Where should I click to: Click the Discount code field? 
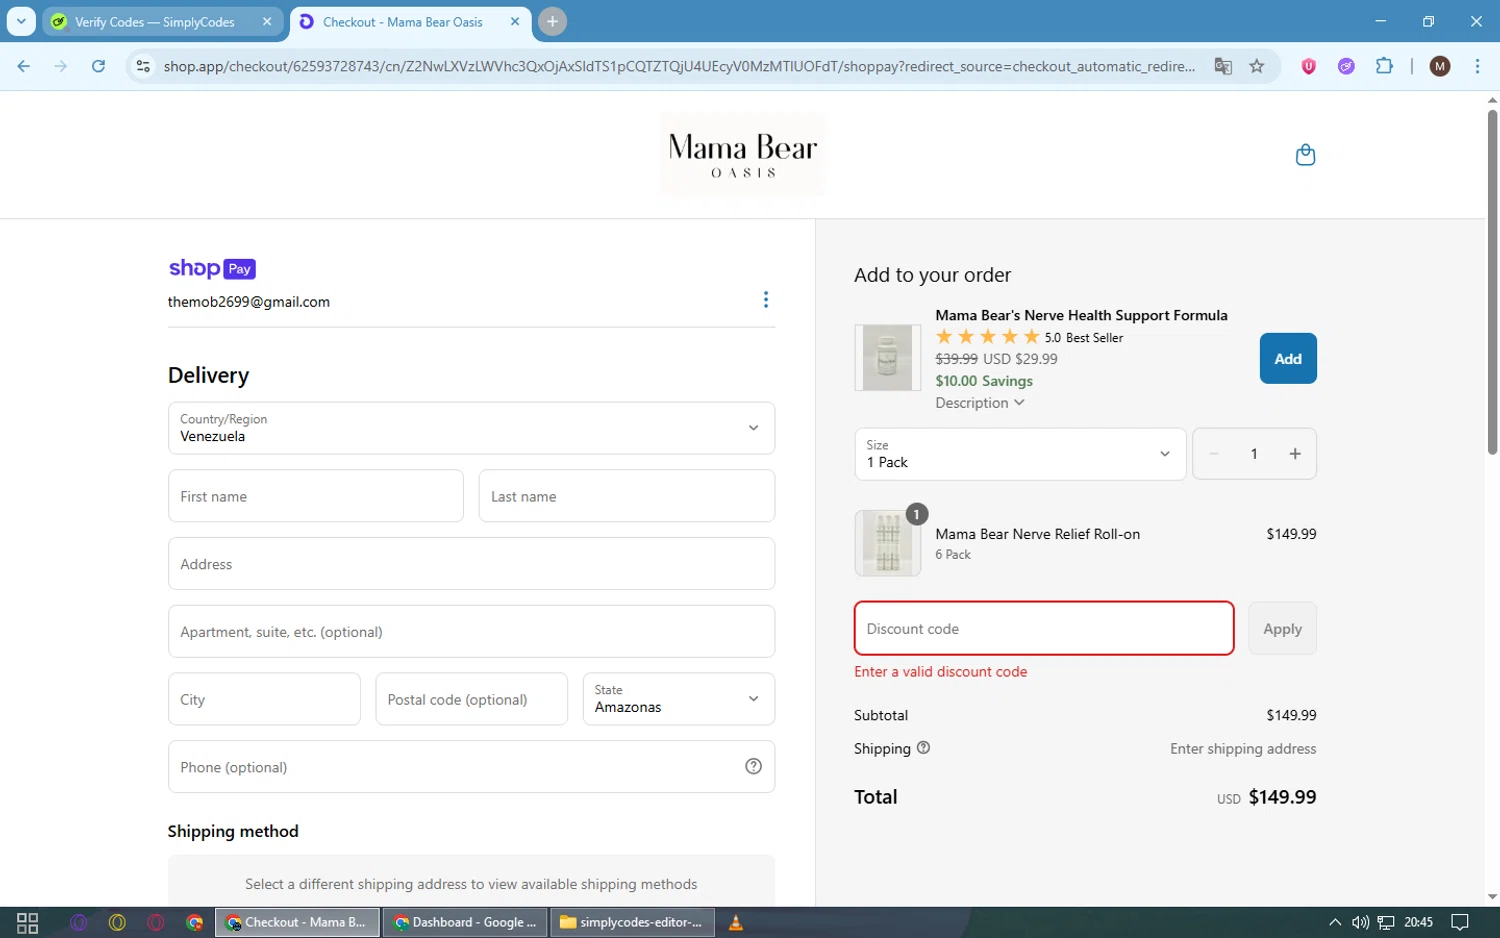point(1044,628)
